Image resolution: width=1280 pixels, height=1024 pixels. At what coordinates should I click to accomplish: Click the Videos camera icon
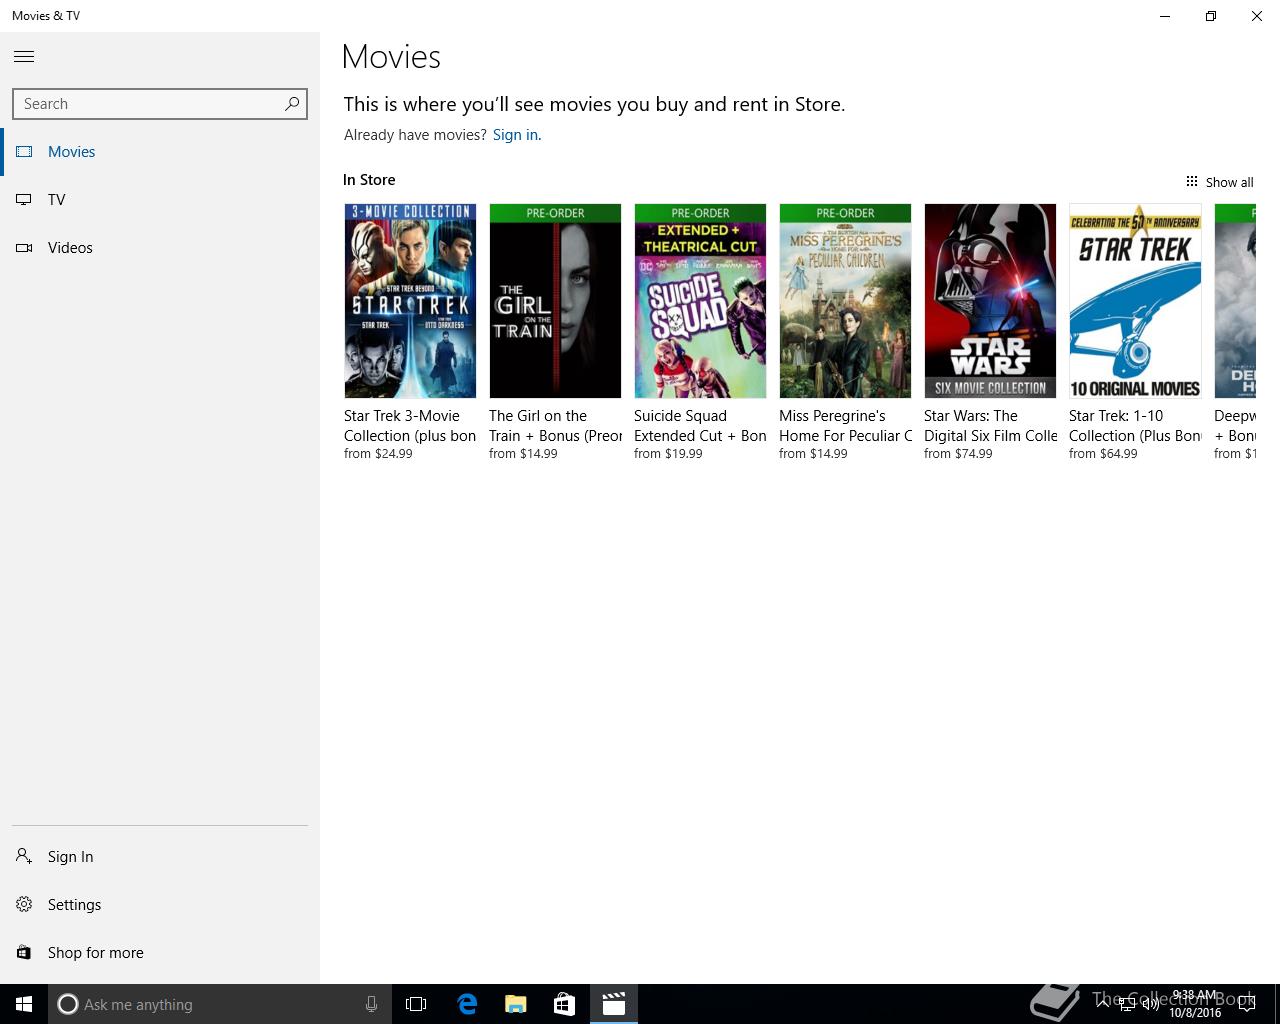coord(24,248)
